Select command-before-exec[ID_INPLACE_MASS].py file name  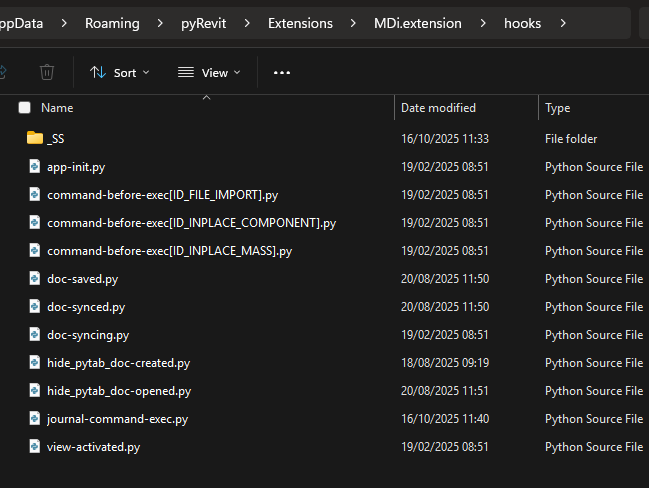pos(170,251)
